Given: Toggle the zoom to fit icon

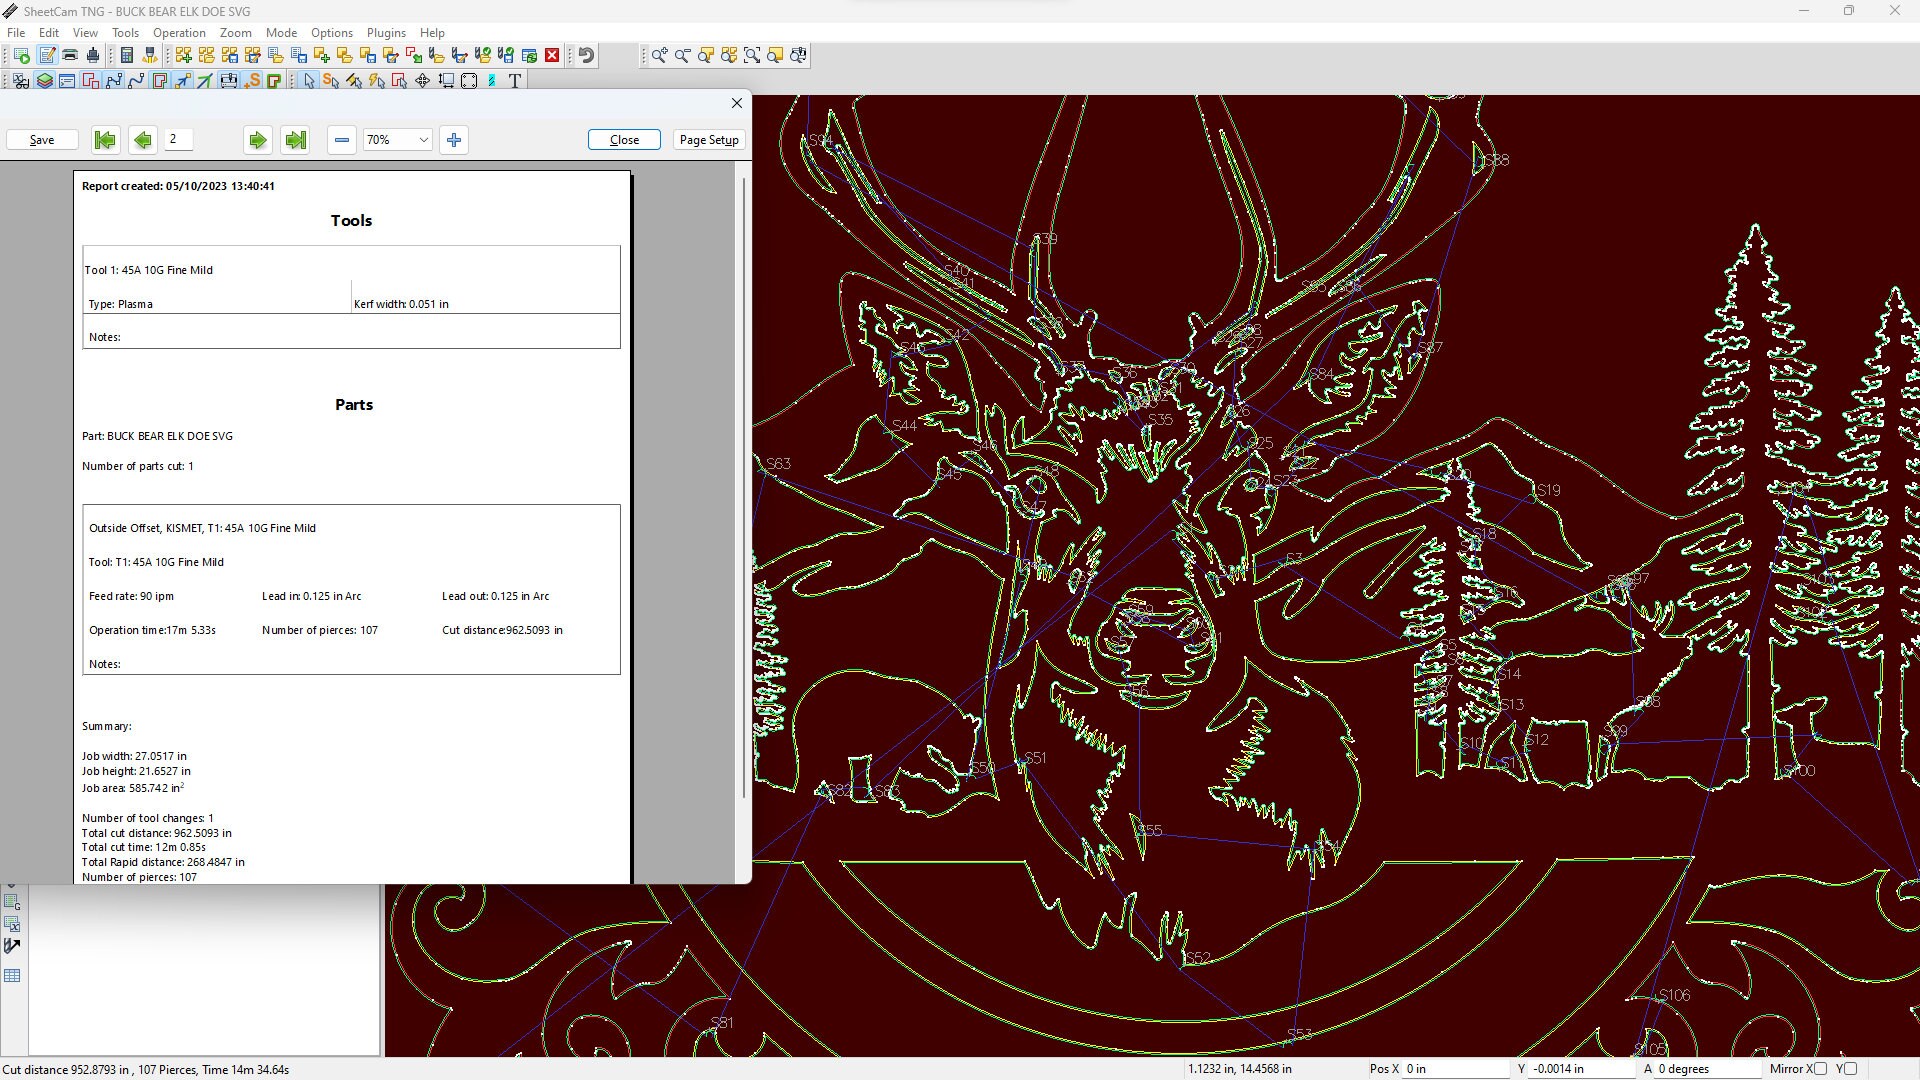Looking at the screenshot, I should click(x=752, y=56).
